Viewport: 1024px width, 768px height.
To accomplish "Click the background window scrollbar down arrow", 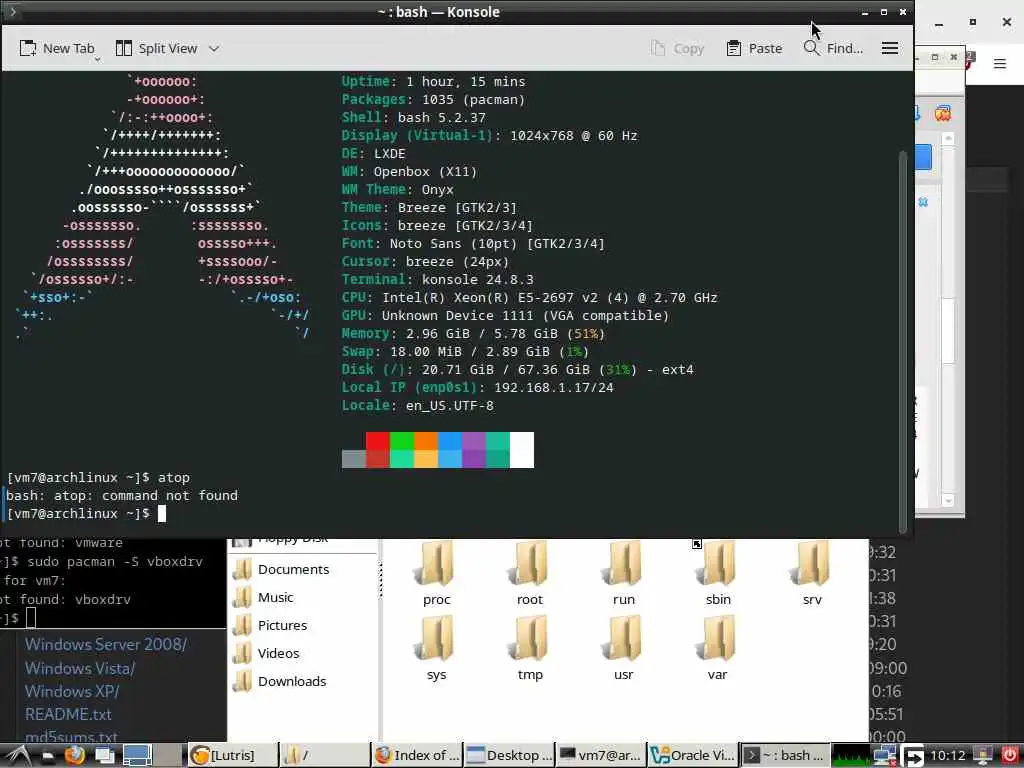I will click(948, 501).
